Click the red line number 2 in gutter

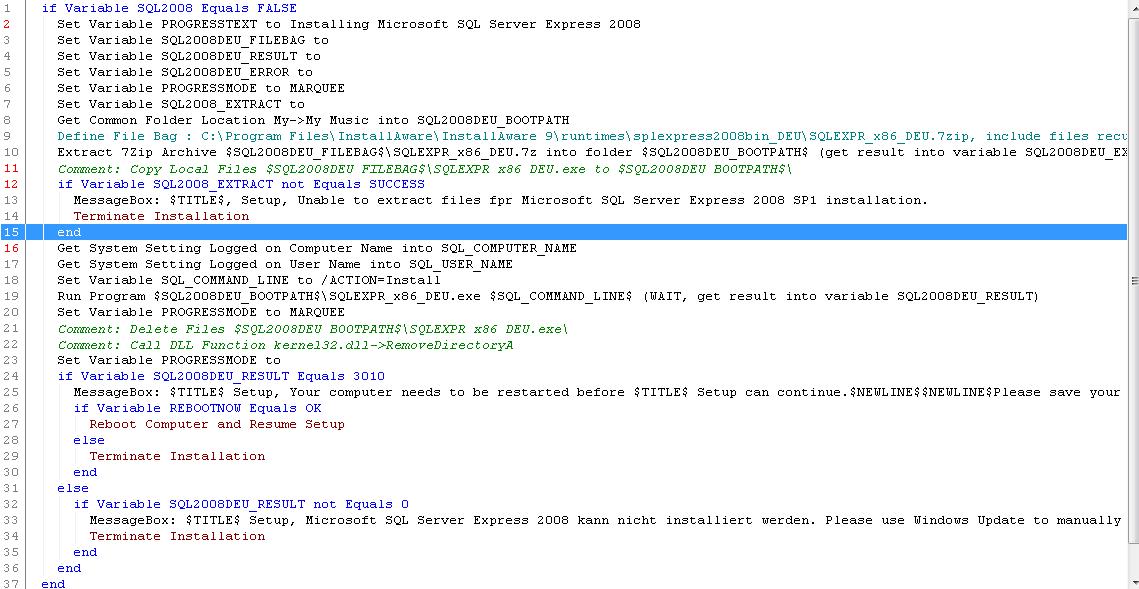[7, 24]
